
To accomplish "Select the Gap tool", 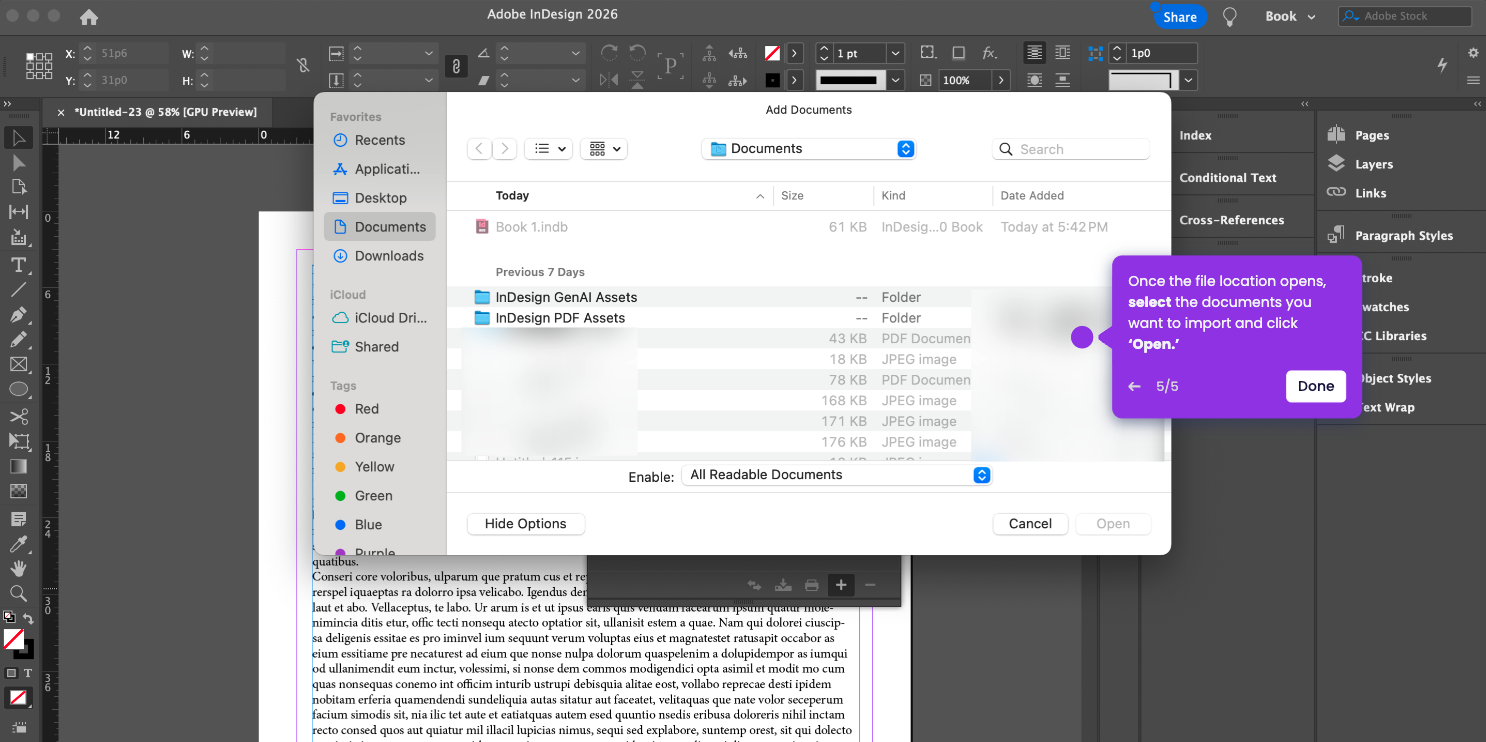I will [x=18, y=212].
